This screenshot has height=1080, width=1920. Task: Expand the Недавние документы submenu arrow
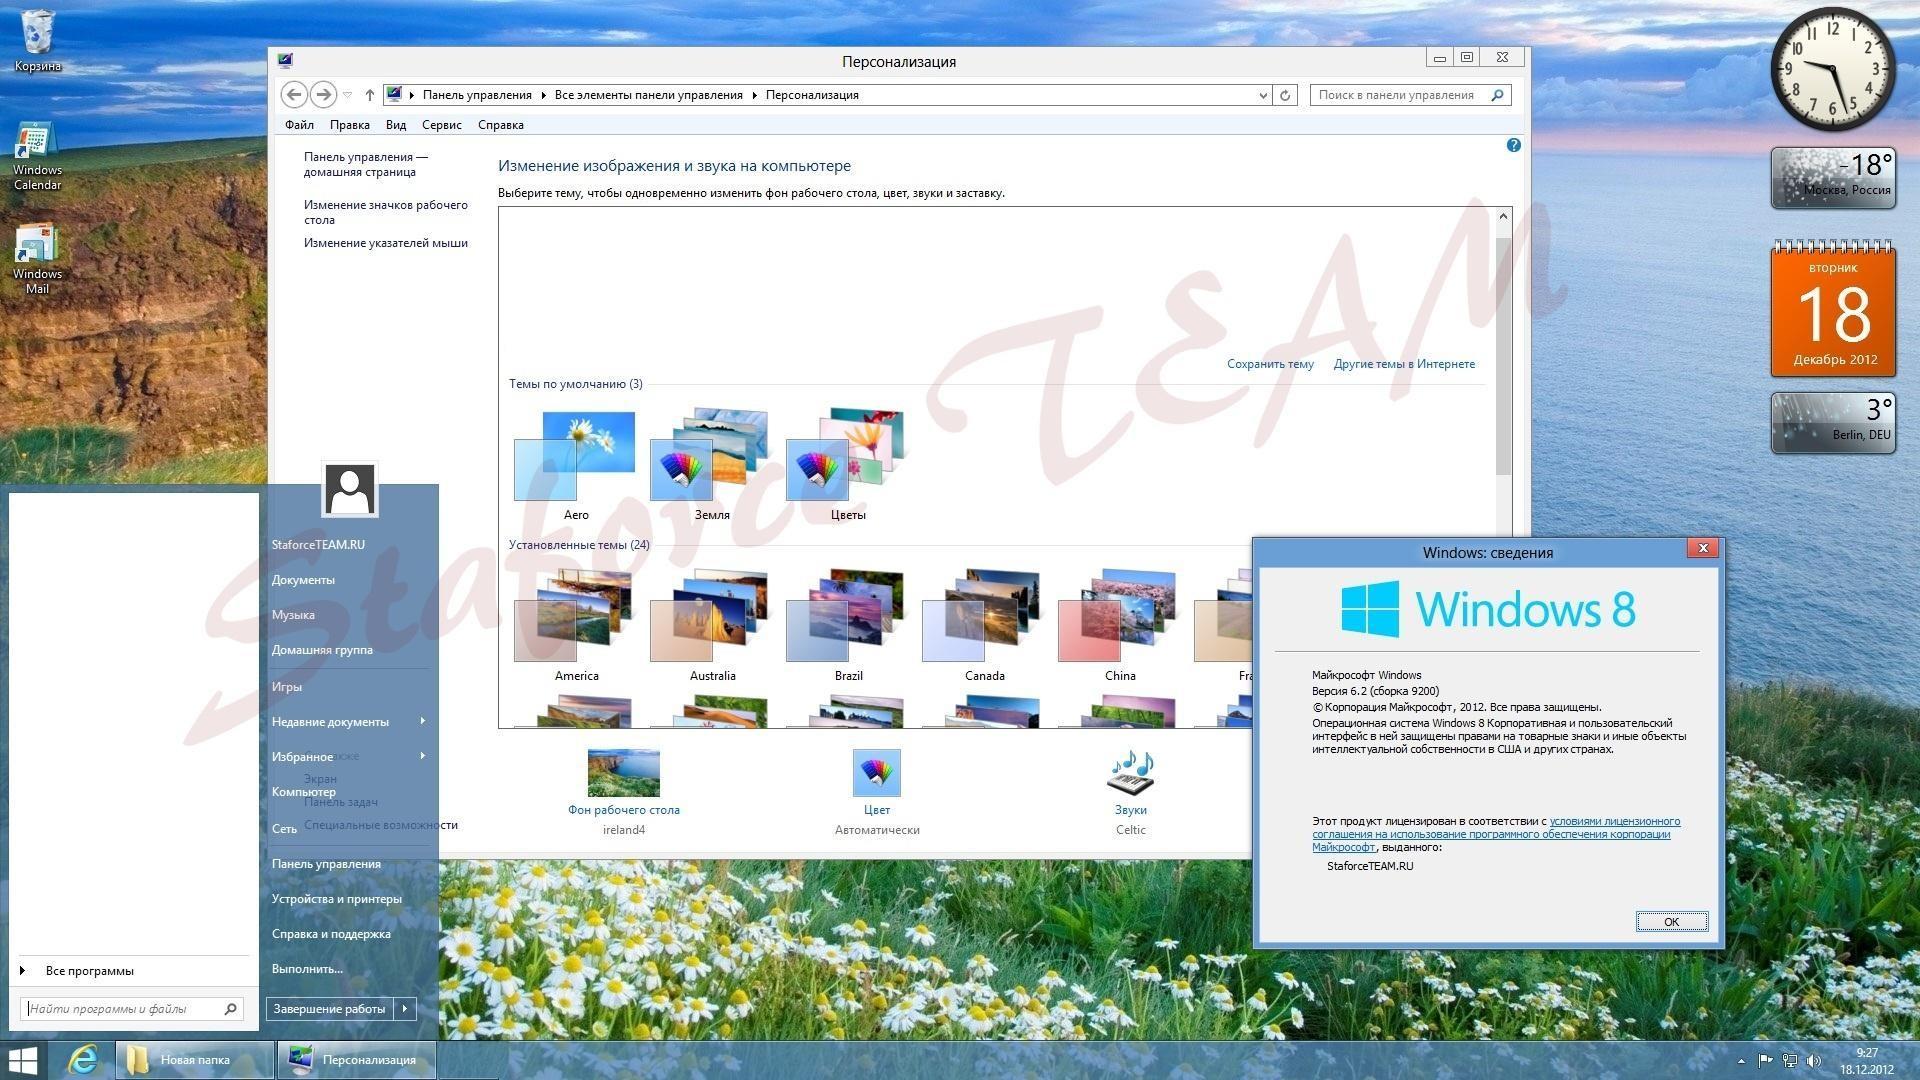(x=423, y=721)
